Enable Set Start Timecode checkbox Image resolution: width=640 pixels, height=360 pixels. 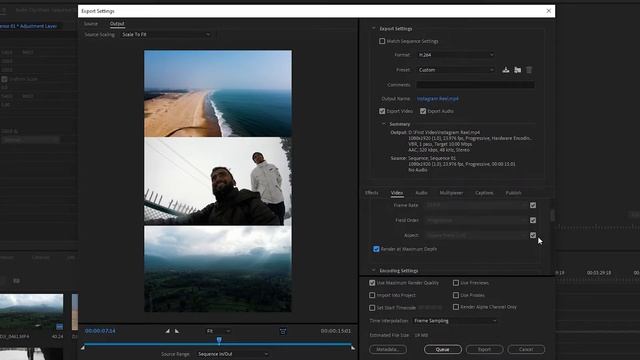click(372, 307)
